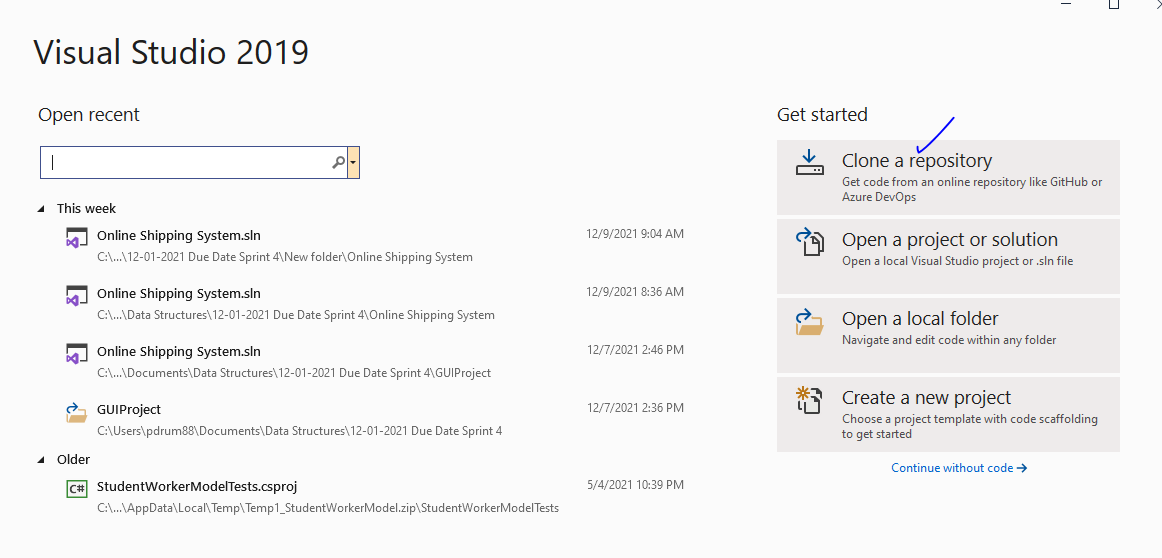This screenshot has height=558, width=1162.
Task: Click the Clone a repository button
Action: (948, 178)
